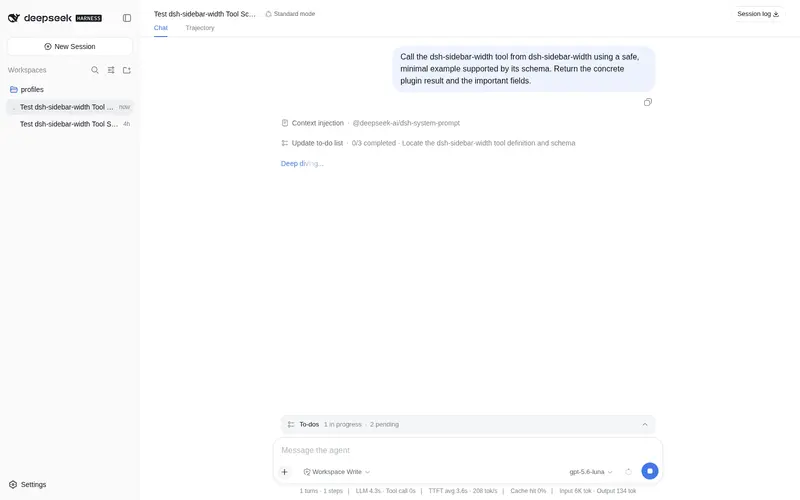Click the @deepseek-ai/dsh-system-prompt reference

point(406,123)
